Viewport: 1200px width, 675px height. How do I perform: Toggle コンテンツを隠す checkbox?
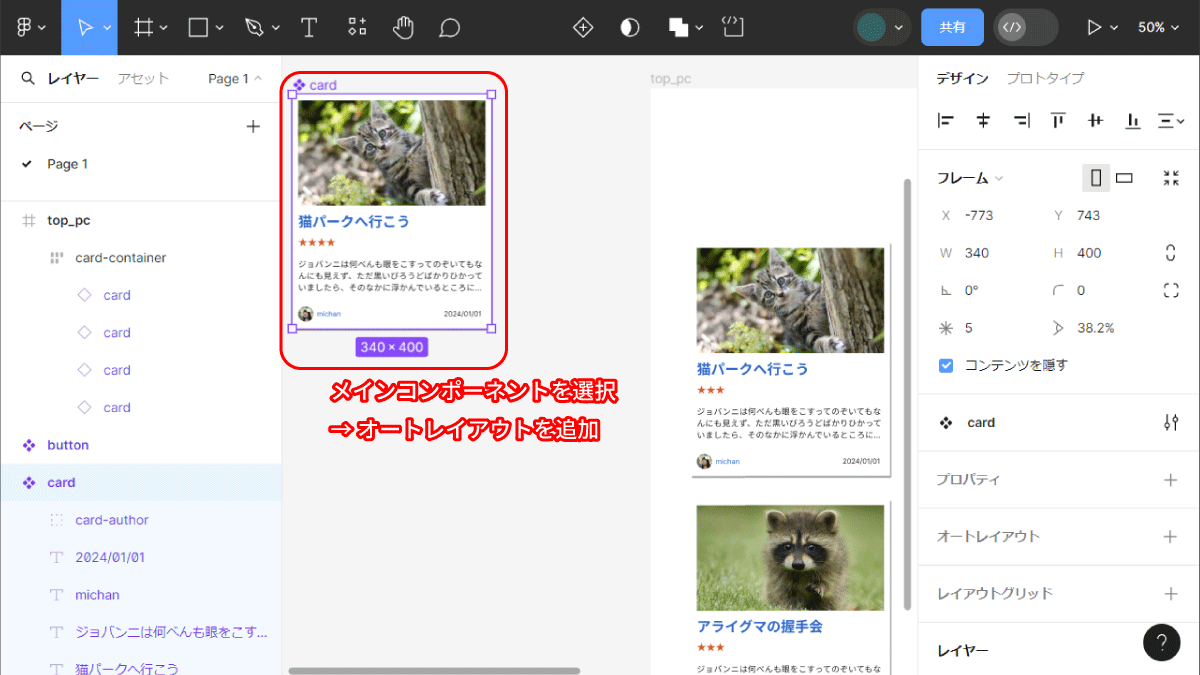pos(946,365)
